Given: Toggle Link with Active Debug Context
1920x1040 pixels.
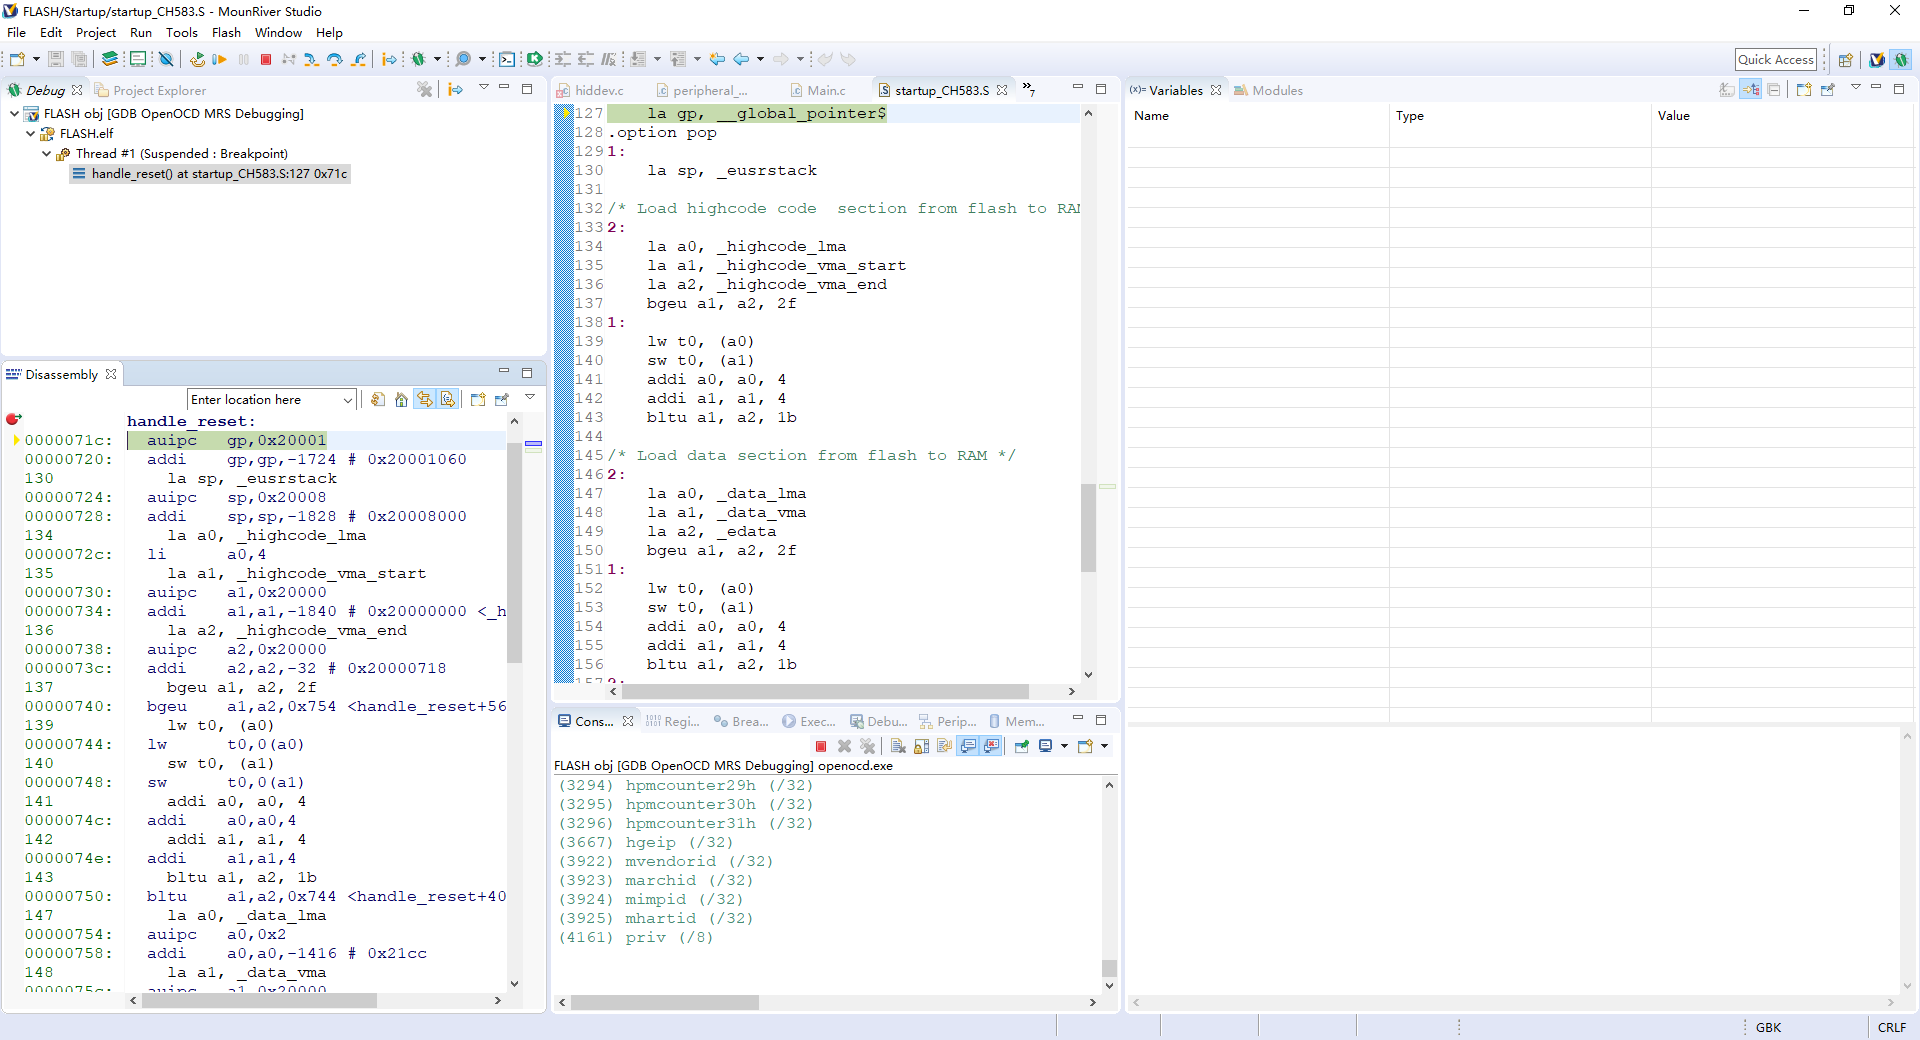Looking at the screenshot, I should (425, 399).
